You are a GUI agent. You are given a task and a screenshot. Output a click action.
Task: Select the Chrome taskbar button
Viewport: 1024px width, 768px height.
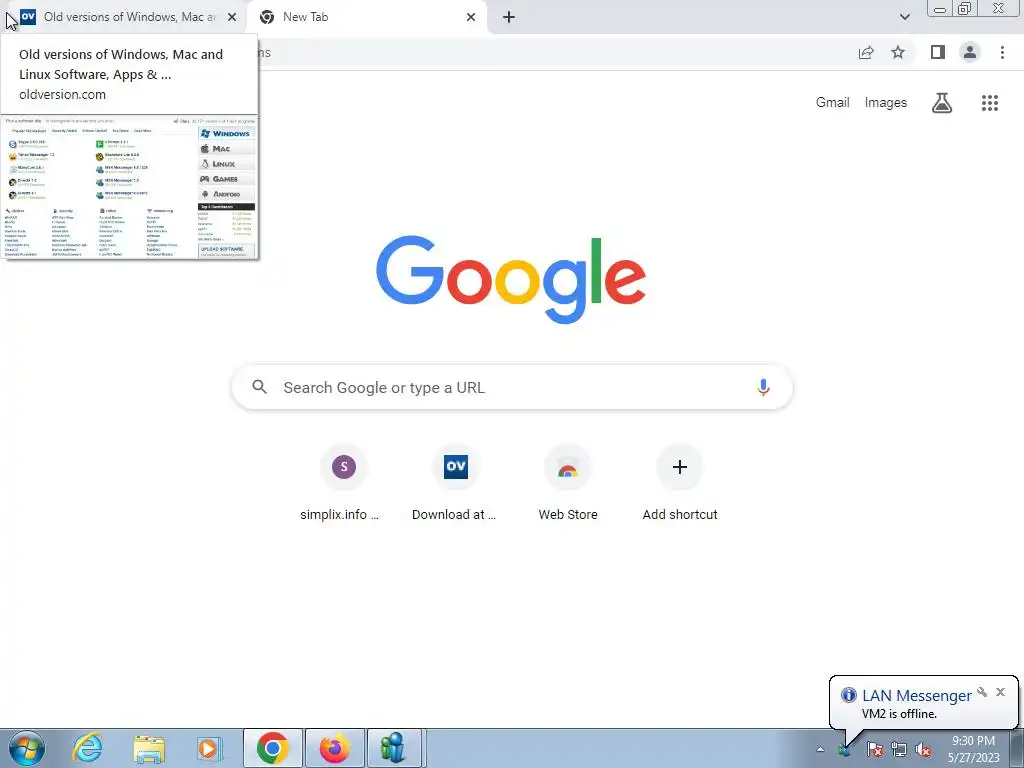(272, 748)
